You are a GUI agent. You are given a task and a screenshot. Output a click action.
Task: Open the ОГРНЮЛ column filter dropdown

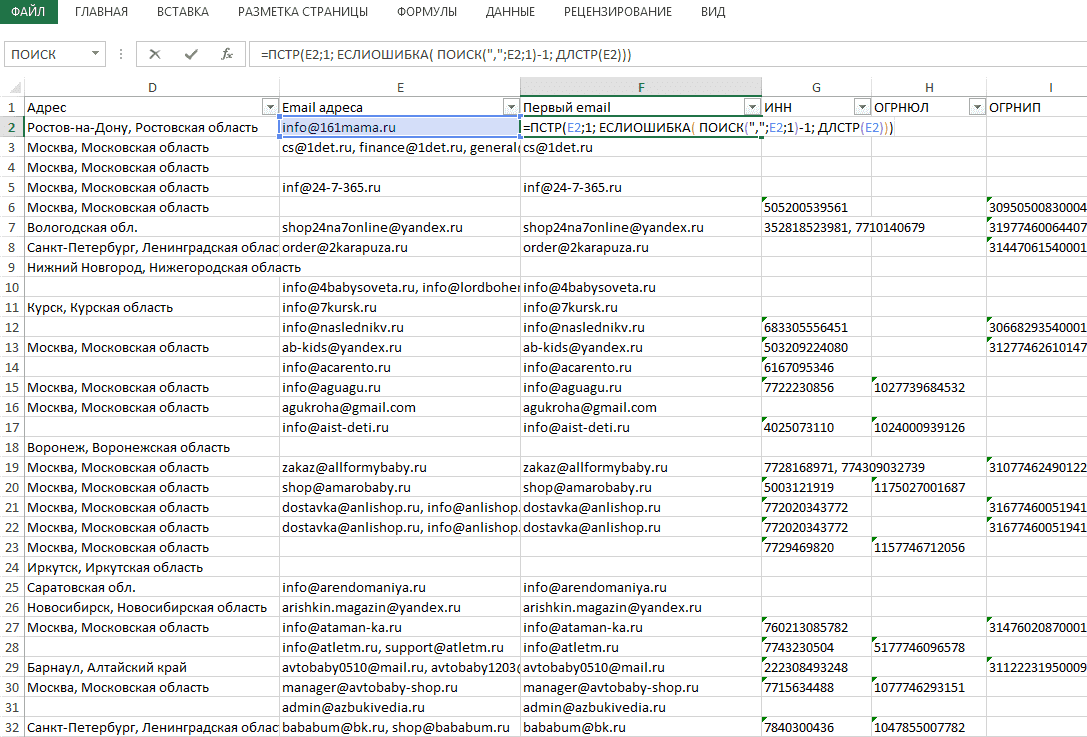[977, 107]
